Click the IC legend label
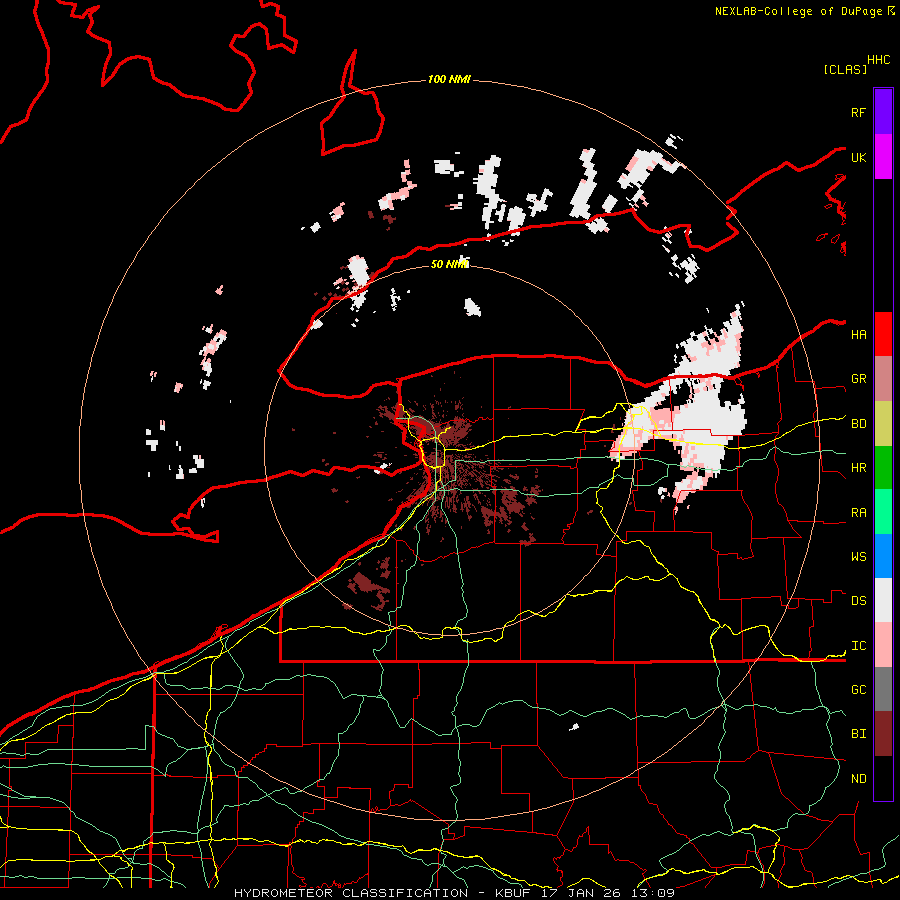The width and height of the screenshot is (900, 900). click(858, 646)
